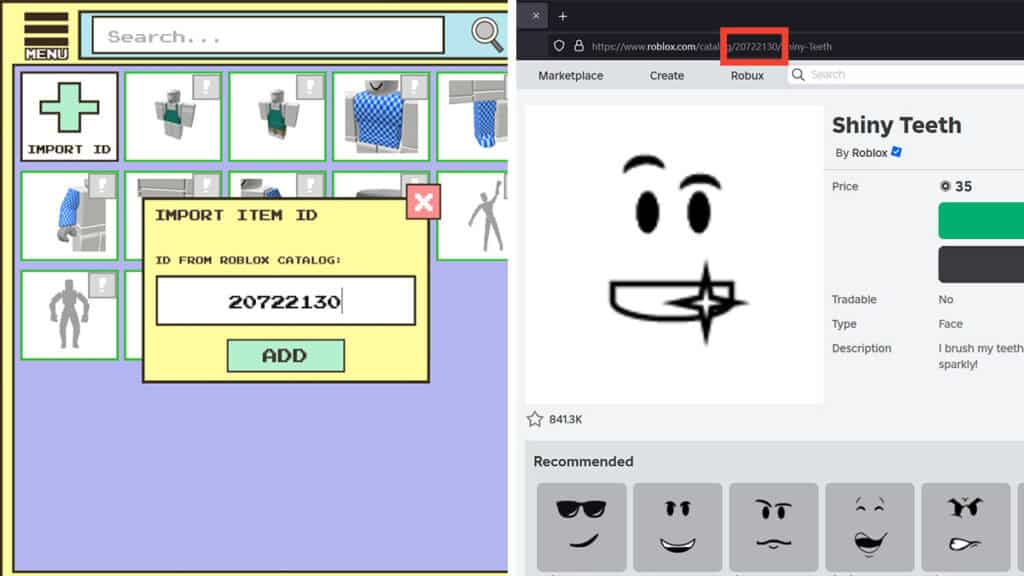Close the Import Item ID dialog
Viewport: 1024px width, 576px height.
424,202
